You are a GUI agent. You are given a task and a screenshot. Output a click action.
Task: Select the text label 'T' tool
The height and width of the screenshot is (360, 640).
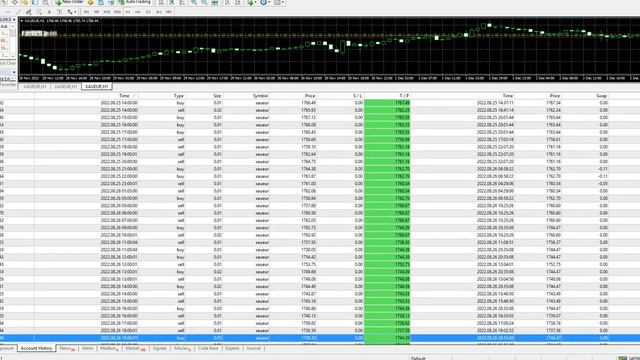(x=60, y=12)
